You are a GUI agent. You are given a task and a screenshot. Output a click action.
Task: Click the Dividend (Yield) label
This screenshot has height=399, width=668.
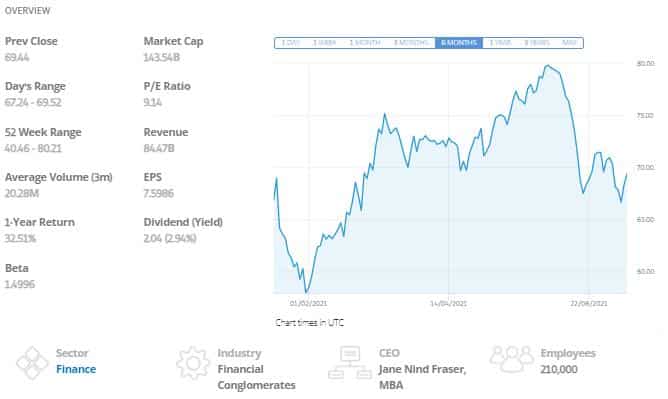point(183,222)
